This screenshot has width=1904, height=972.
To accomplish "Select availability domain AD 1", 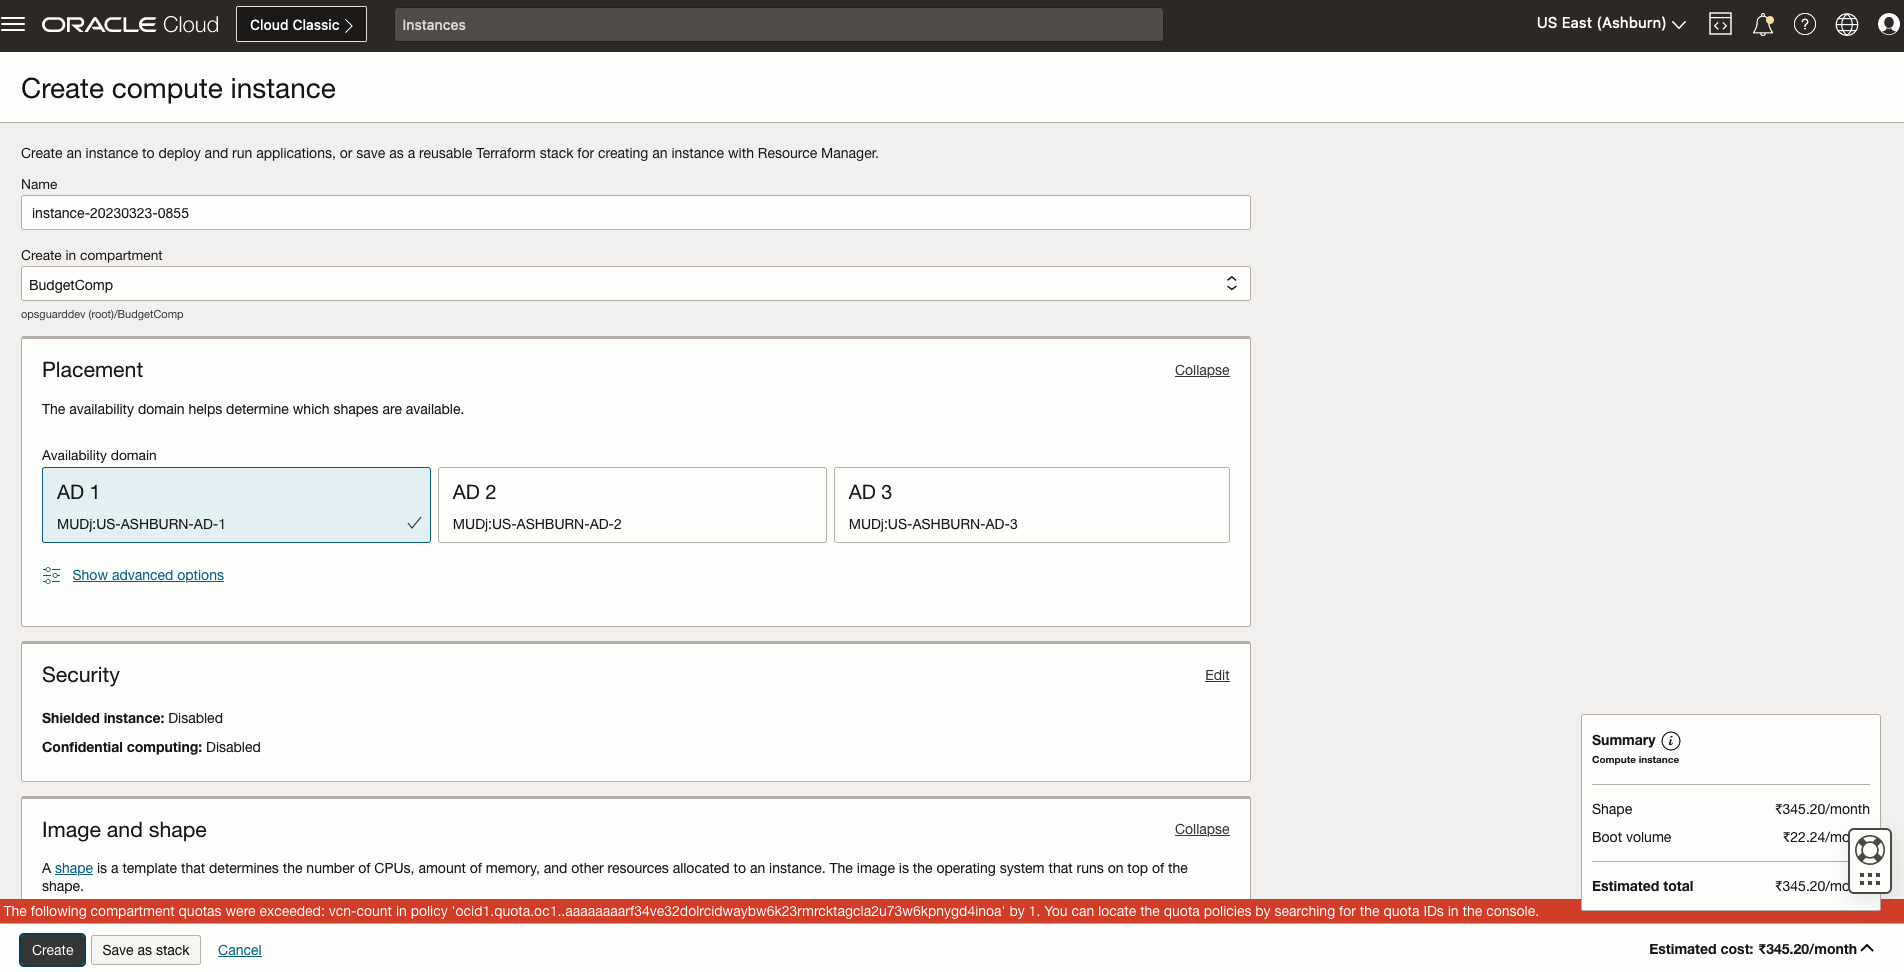I will pyautogui.click(x=236, y=505).
